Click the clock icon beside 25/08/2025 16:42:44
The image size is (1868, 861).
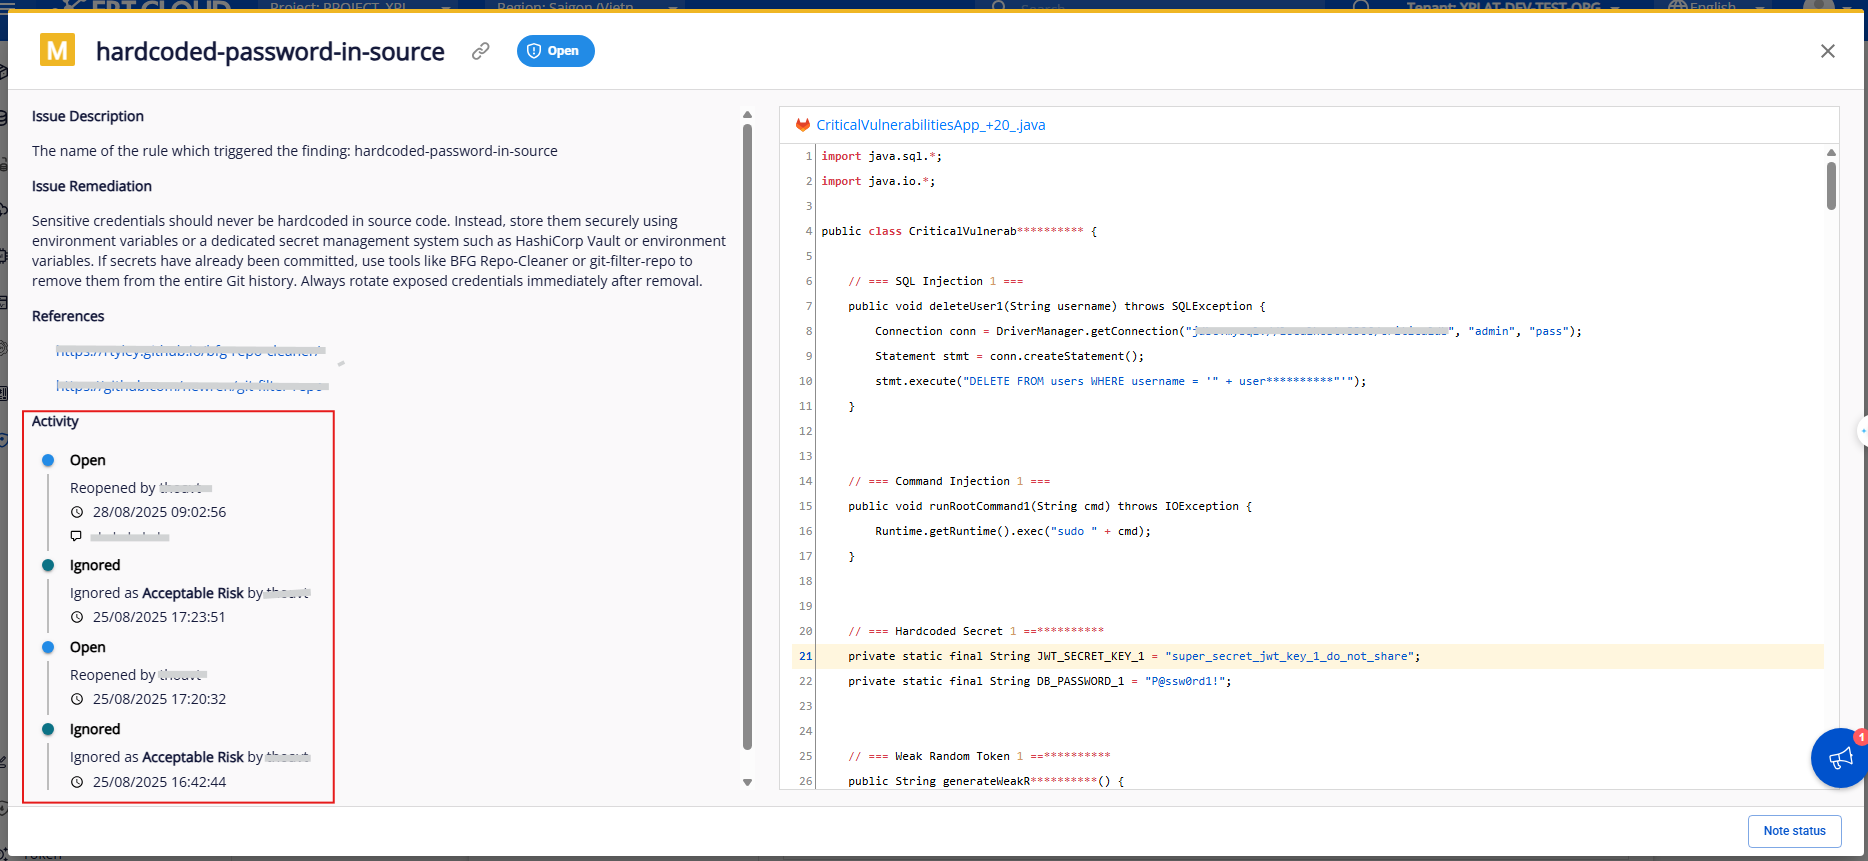point(77,782)
